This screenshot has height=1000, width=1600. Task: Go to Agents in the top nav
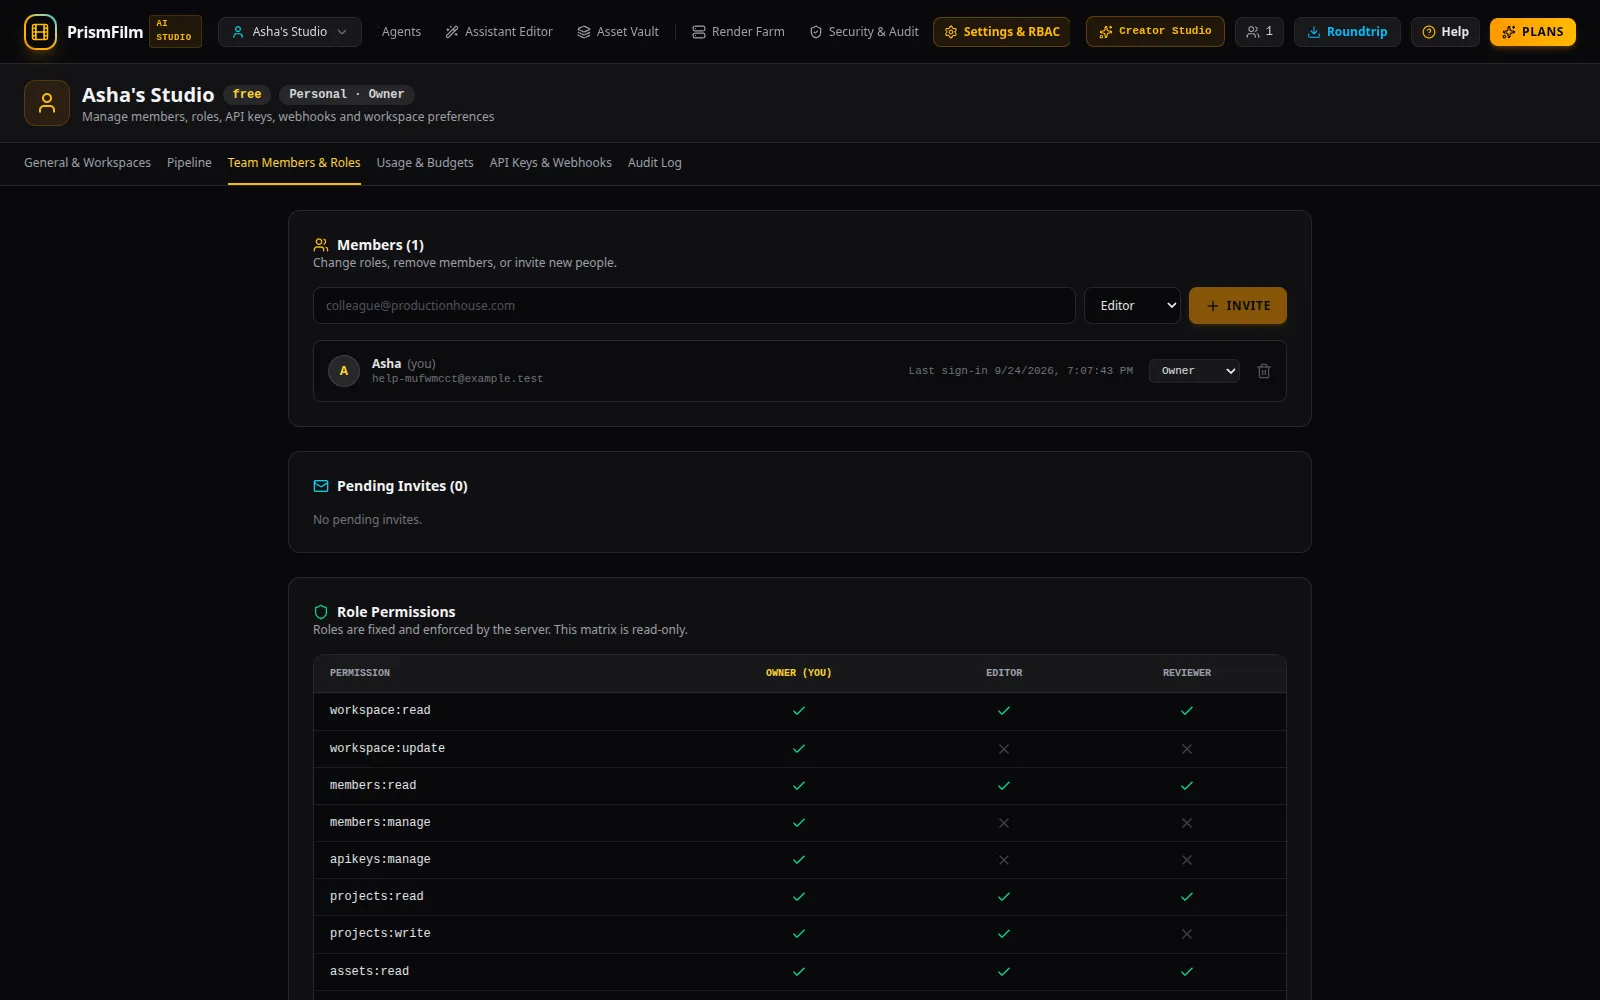[401, 32]
